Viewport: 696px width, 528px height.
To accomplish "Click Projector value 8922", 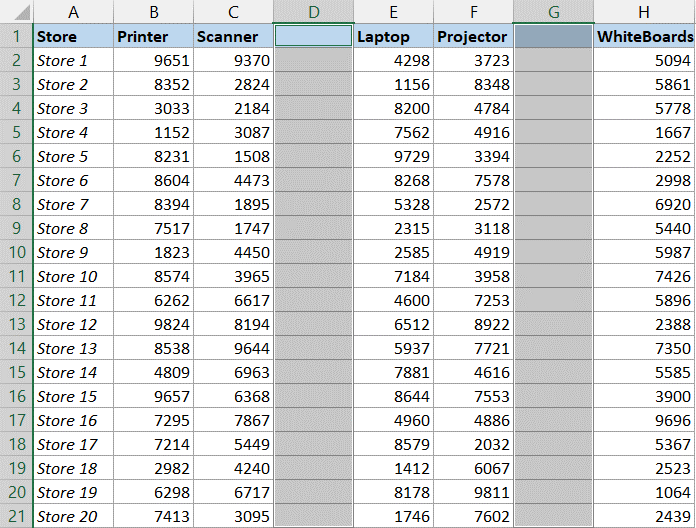I will pyautogui.click(x=474, y=324).
